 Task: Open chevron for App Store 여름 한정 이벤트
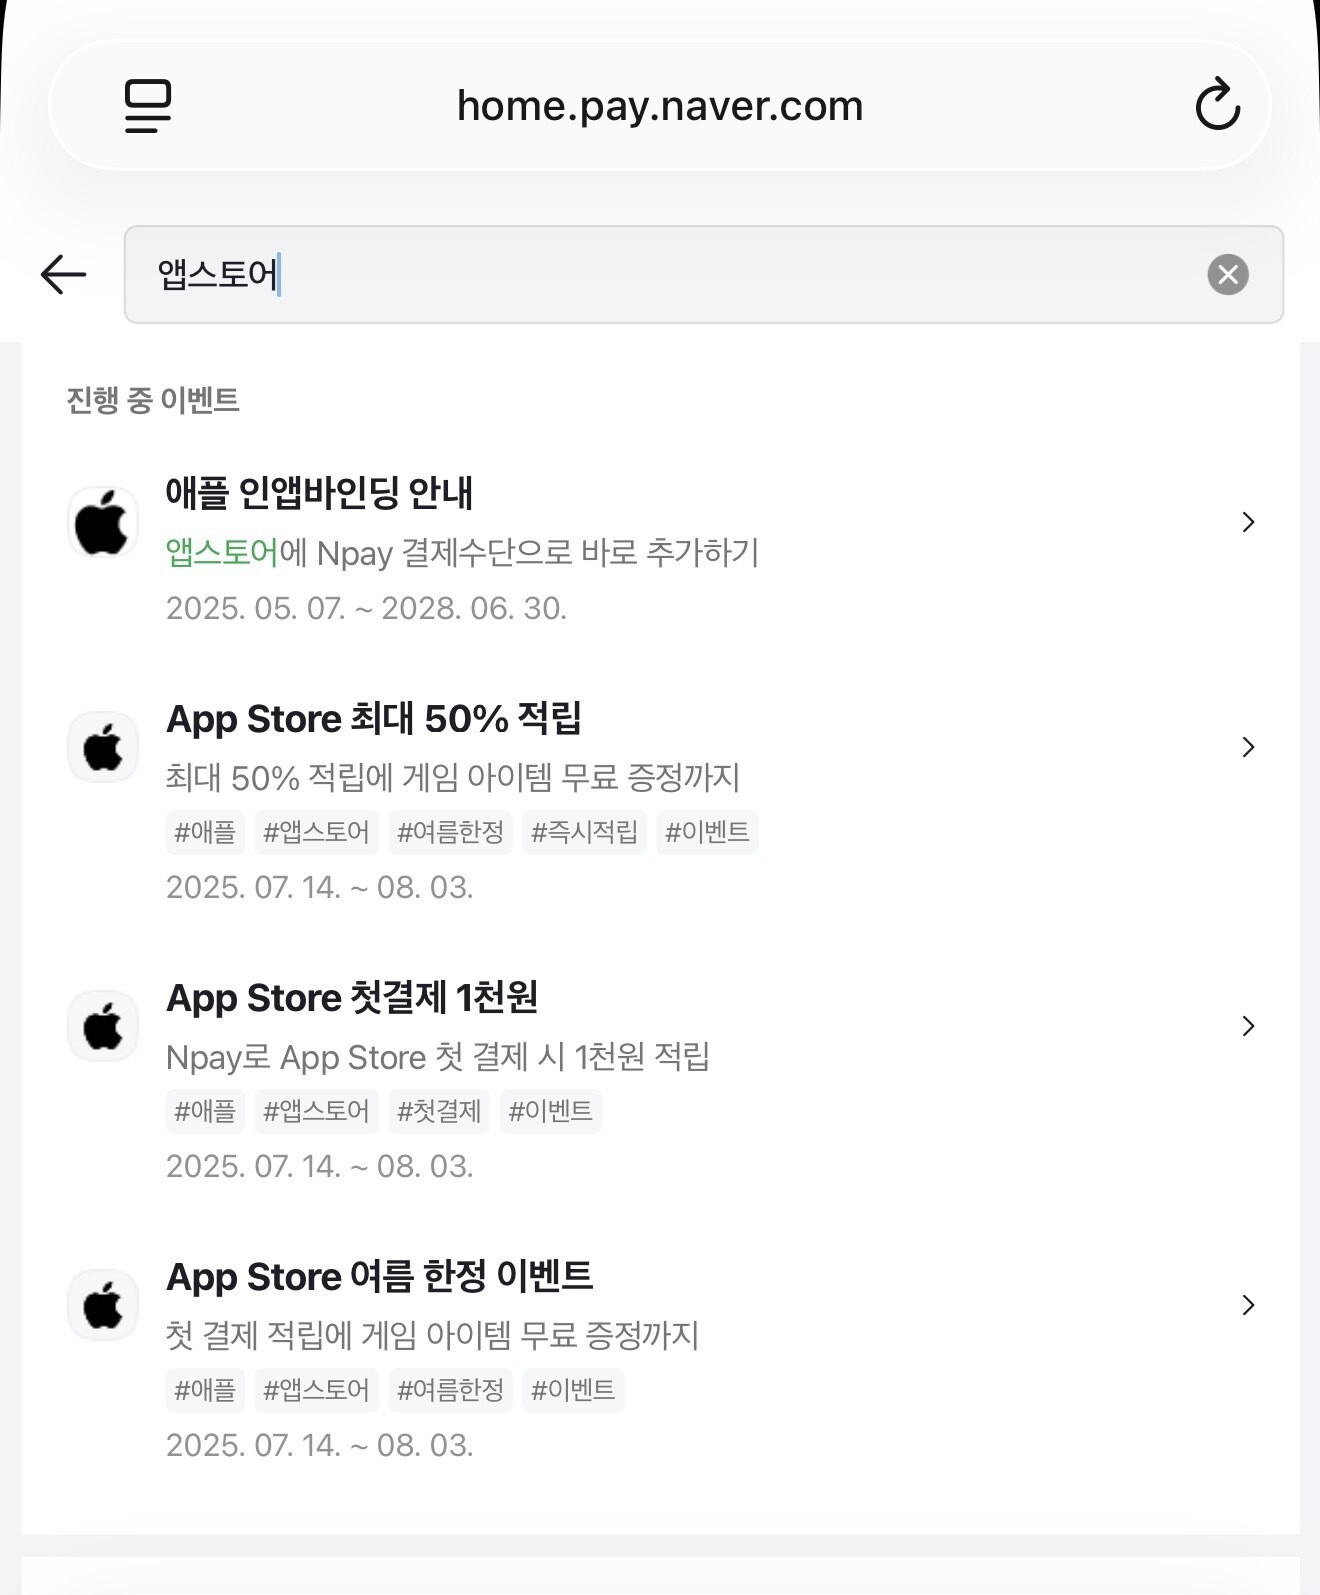1247,1305
